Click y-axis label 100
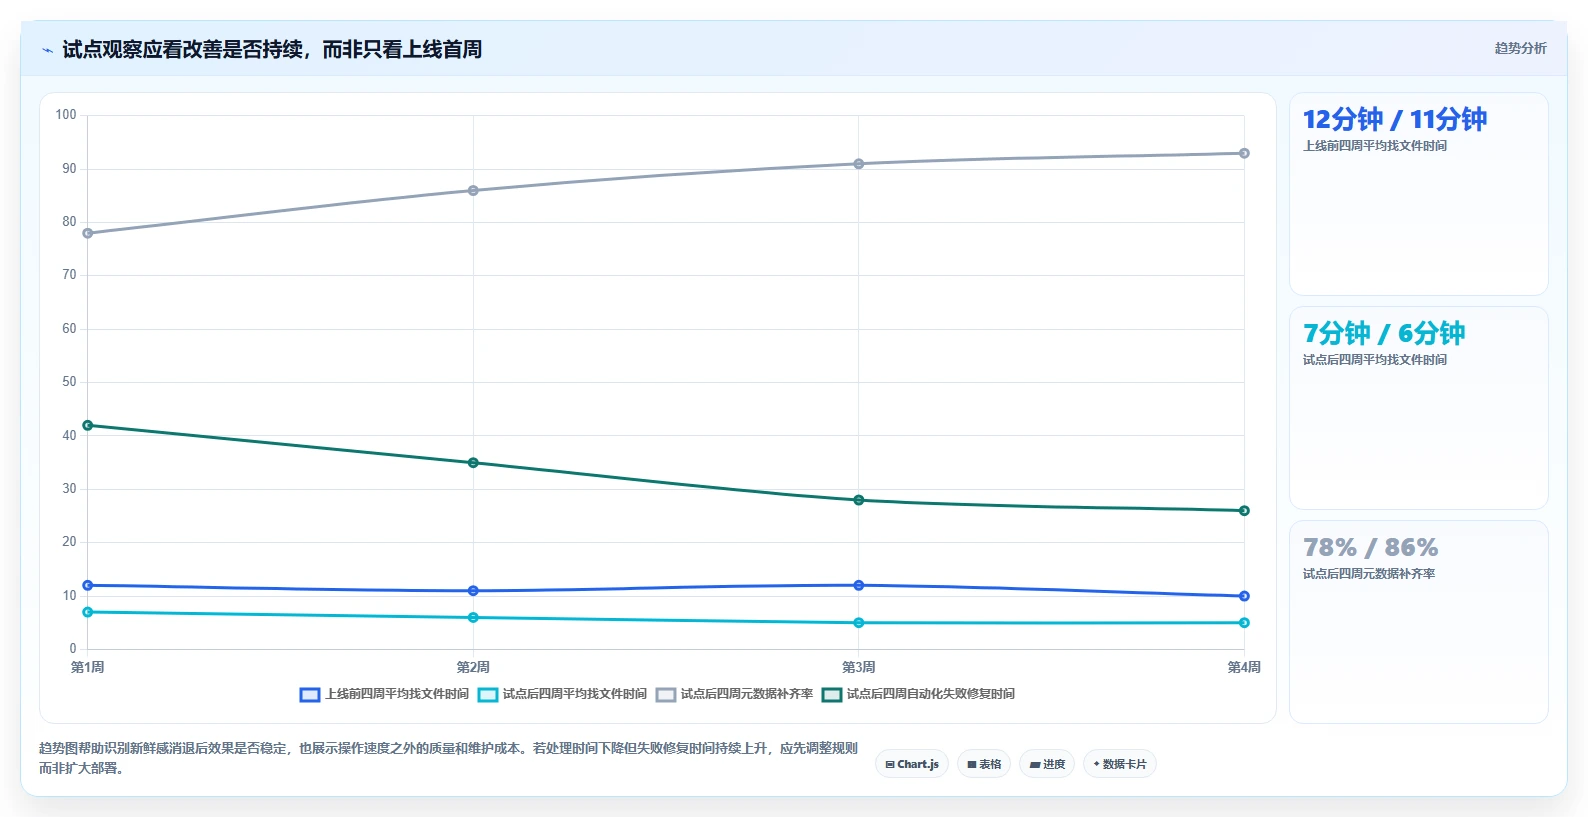Screen dimensions: 1588x817 click(66, 115)
